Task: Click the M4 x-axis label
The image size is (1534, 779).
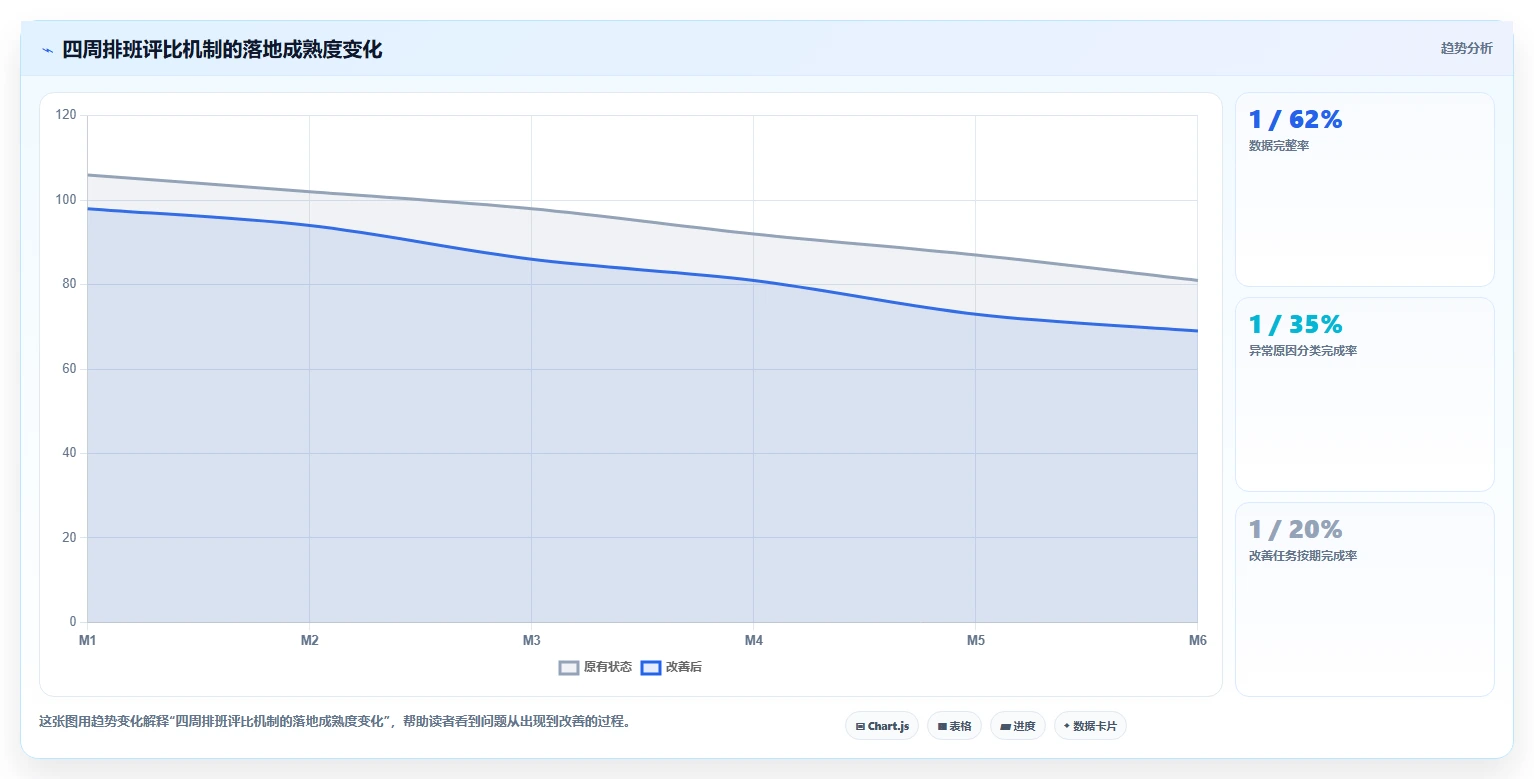Action: 753,641
